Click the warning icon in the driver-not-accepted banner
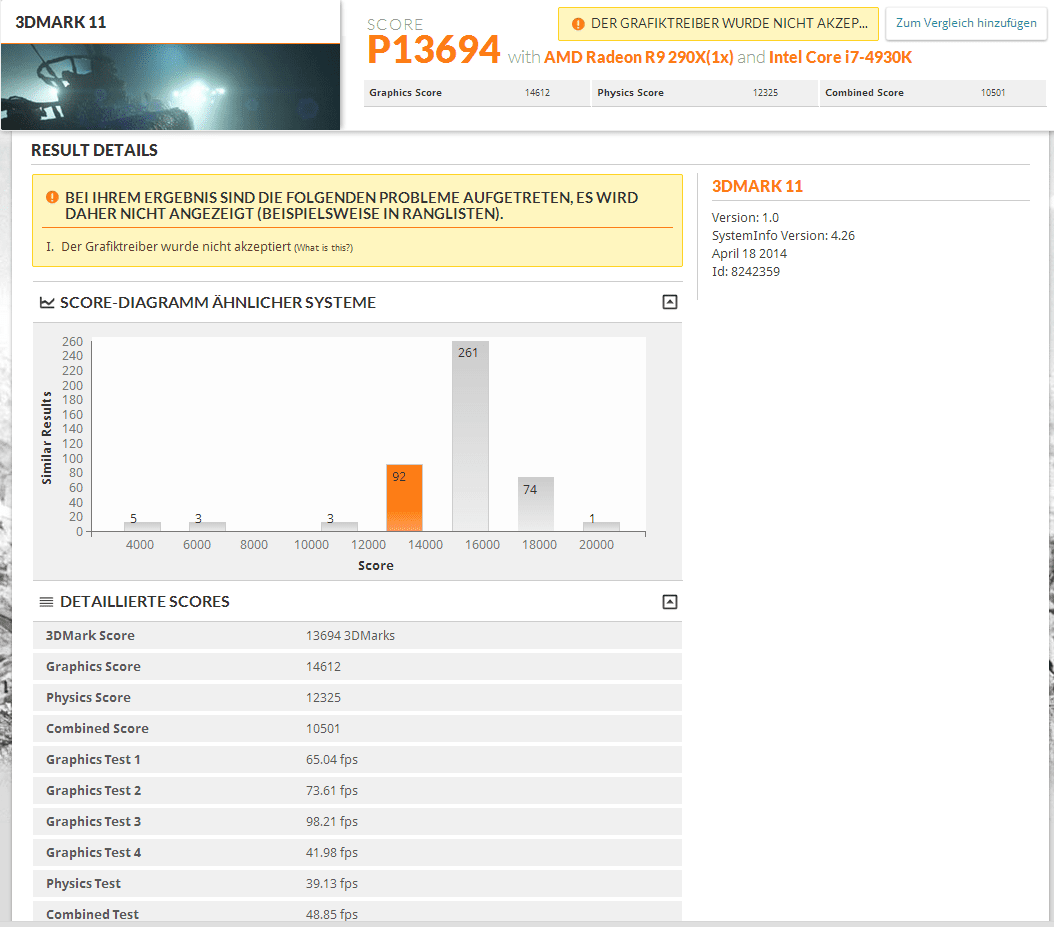 pyautogui.click(x=578, y=24)
